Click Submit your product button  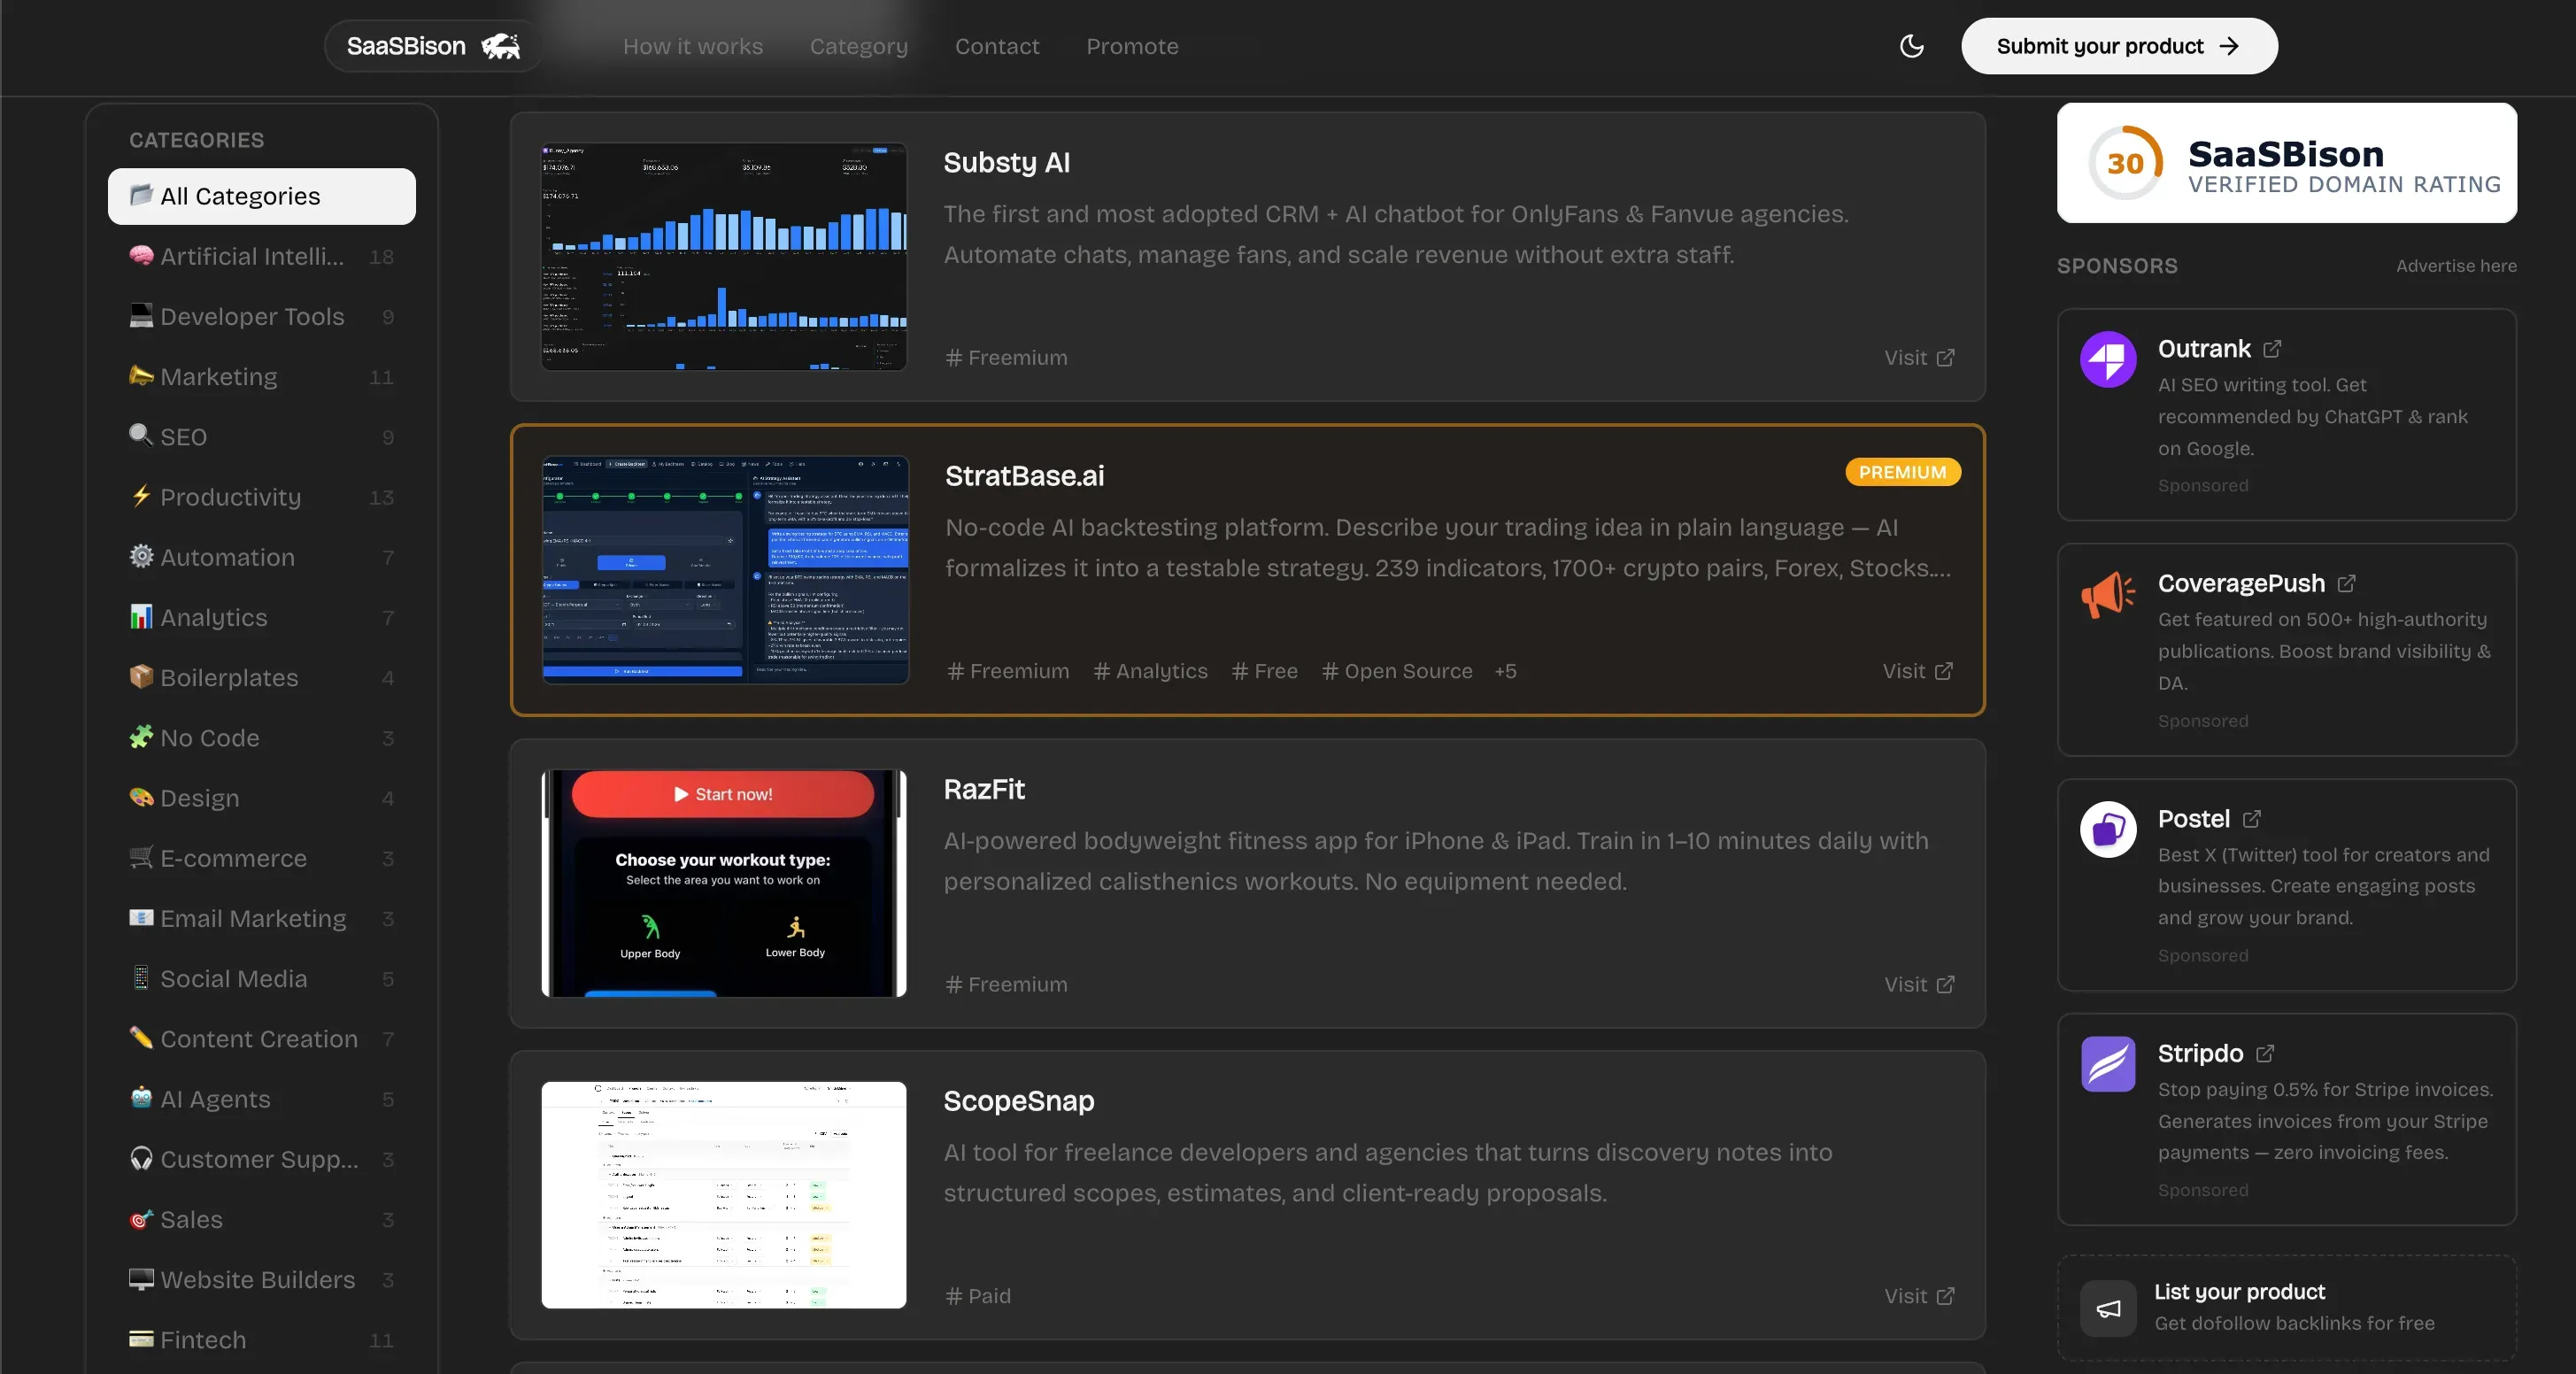pos(2118,46)
